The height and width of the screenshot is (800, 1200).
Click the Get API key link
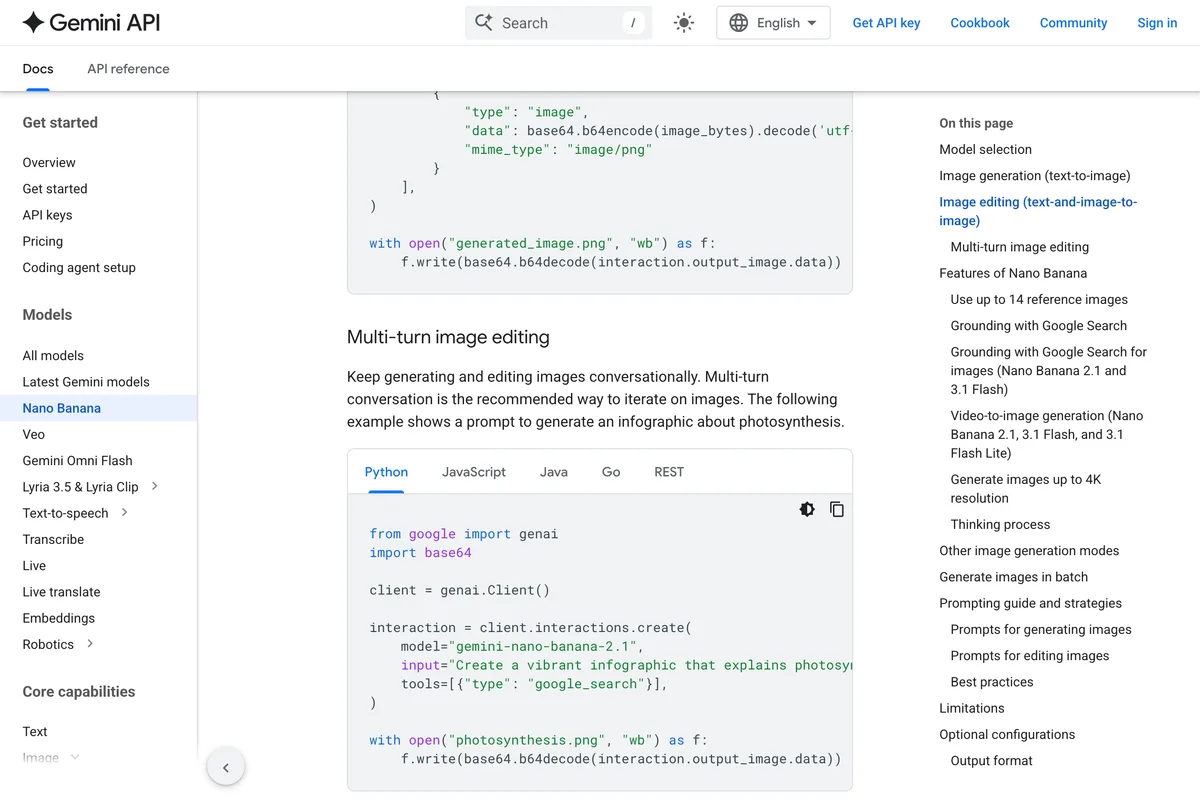(x=886, y=23)
